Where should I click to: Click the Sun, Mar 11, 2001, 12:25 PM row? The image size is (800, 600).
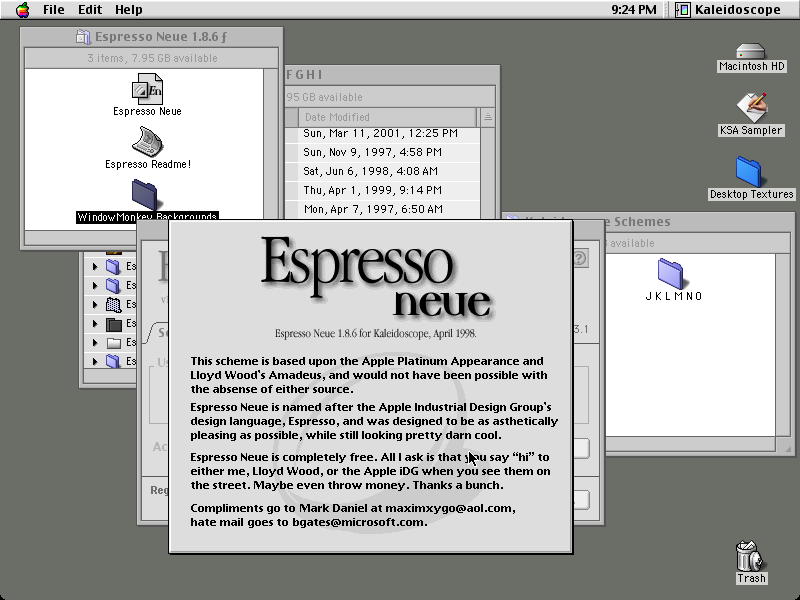tap(383, 133)
